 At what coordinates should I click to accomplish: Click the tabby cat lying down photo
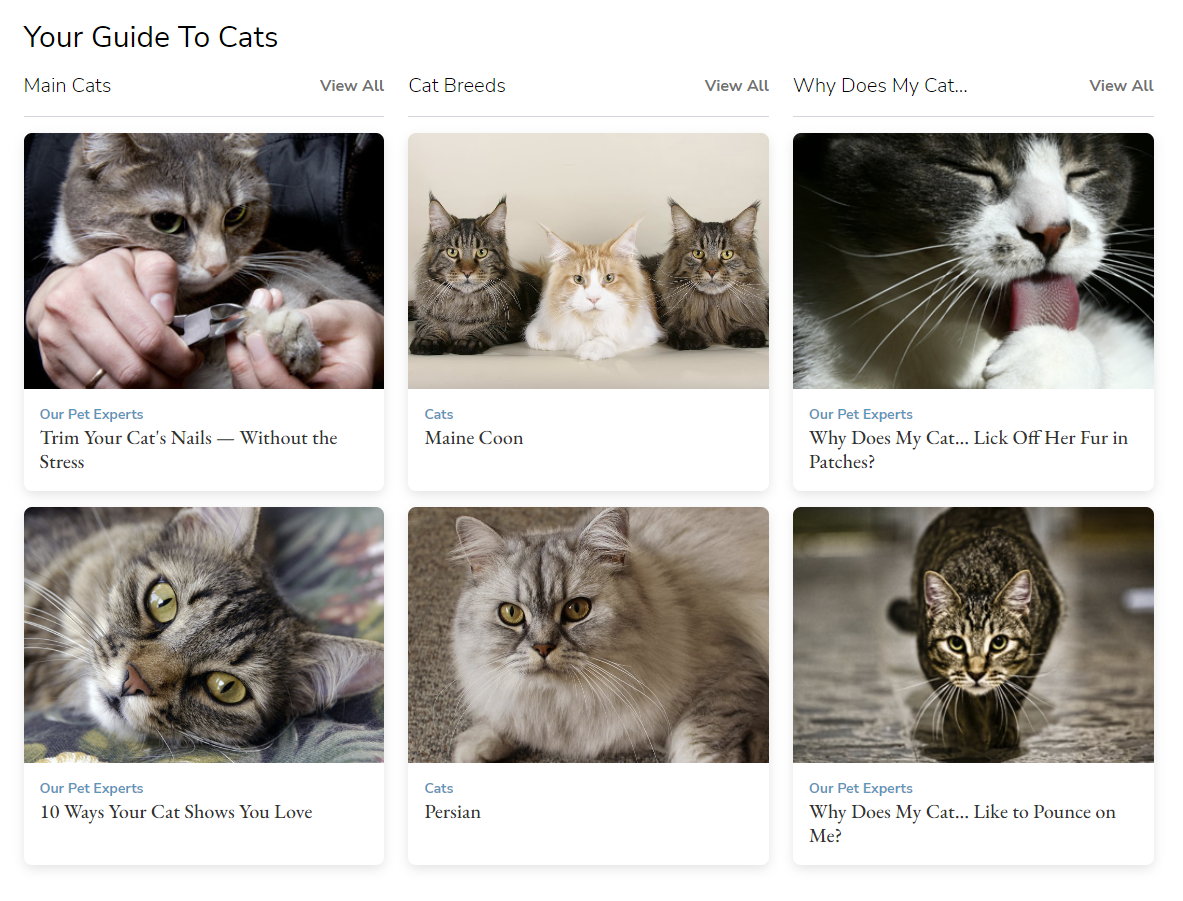click(x=204, y=635)
